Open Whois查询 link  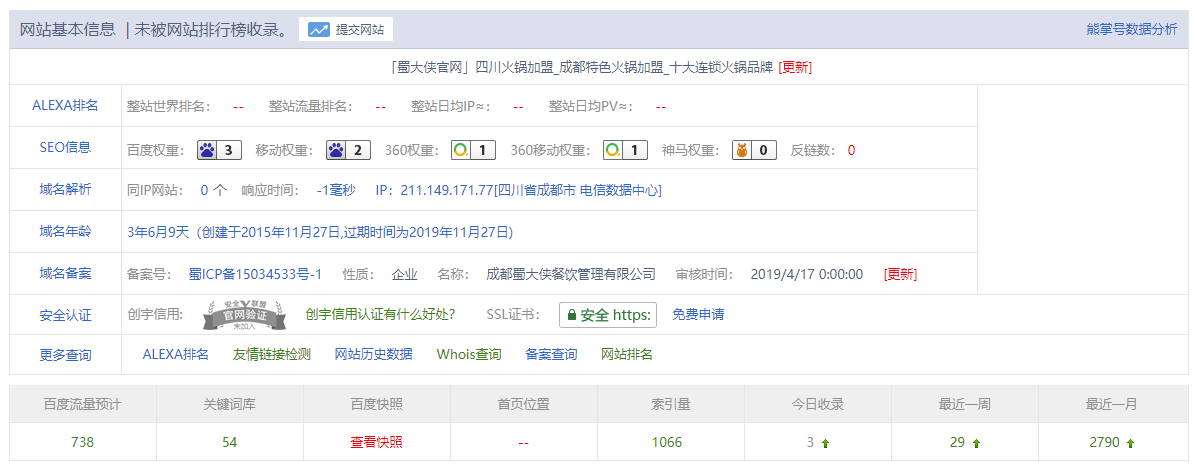tap(469, 354)
